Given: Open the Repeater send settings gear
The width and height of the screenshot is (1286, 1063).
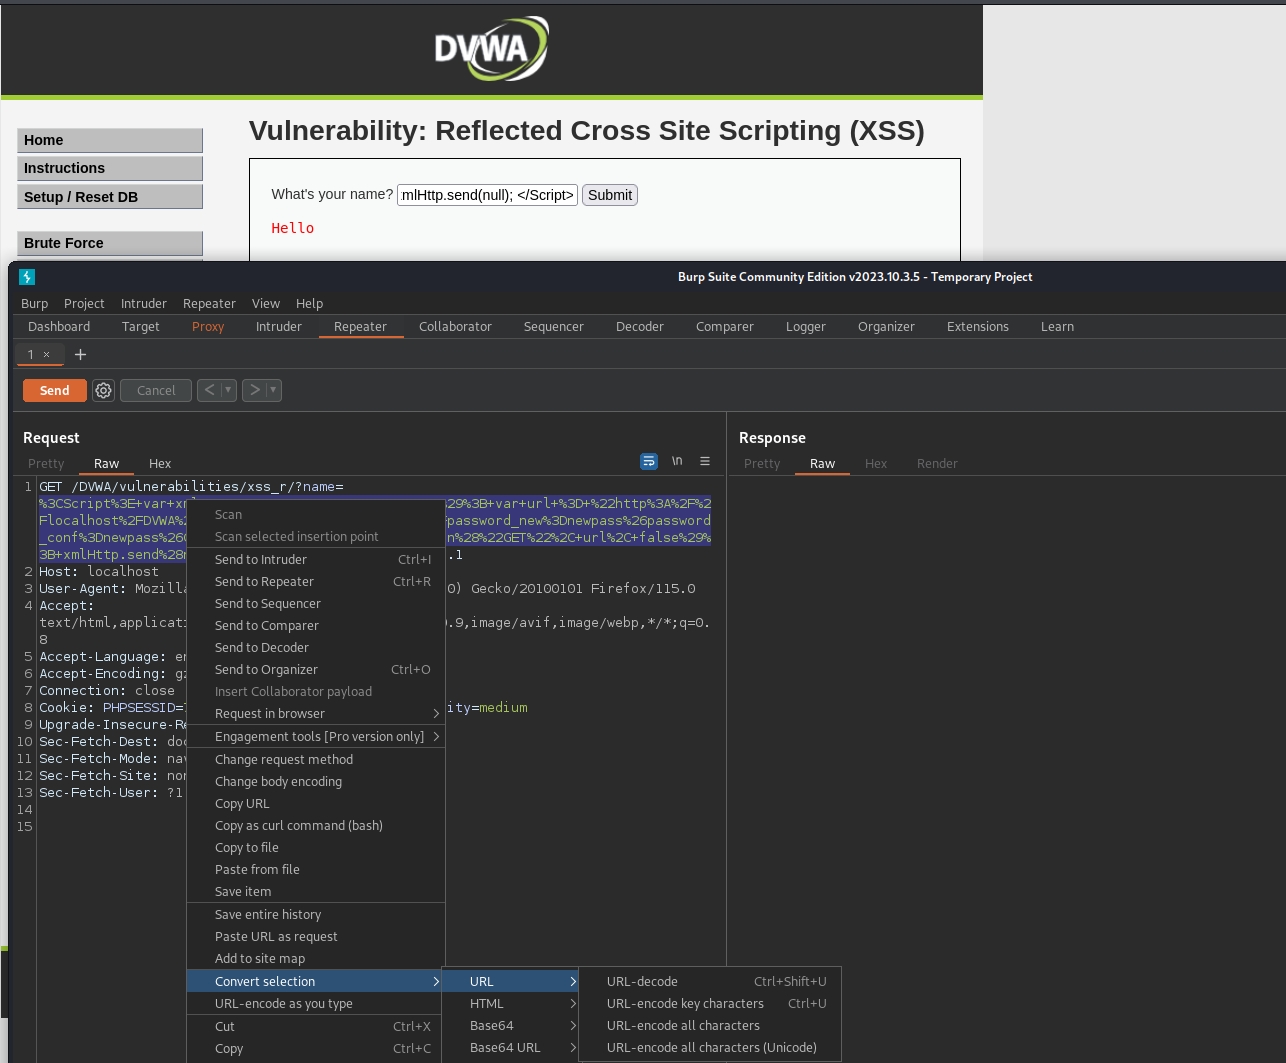Looking at the screenshot, I should tap(103, 390).
